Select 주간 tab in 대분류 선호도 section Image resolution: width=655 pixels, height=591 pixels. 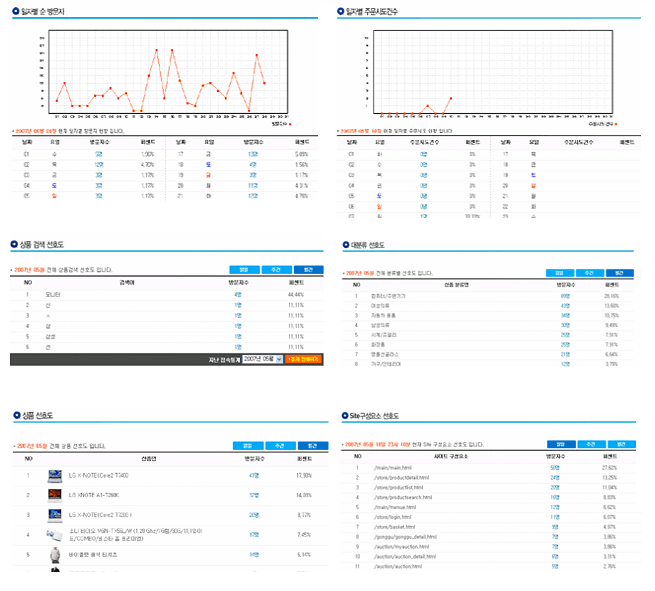tap(589, 273)
